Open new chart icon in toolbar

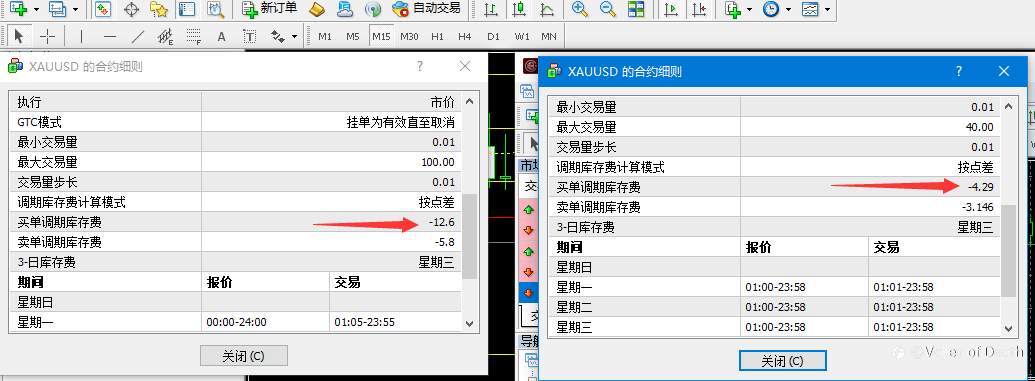[18, 9]
